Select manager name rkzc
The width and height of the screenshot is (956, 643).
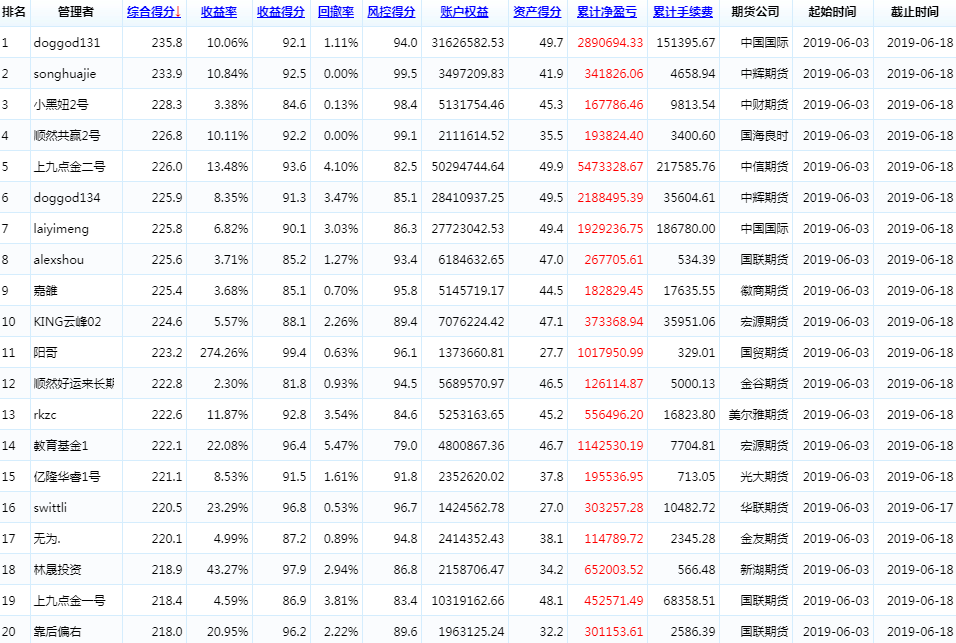45,414
